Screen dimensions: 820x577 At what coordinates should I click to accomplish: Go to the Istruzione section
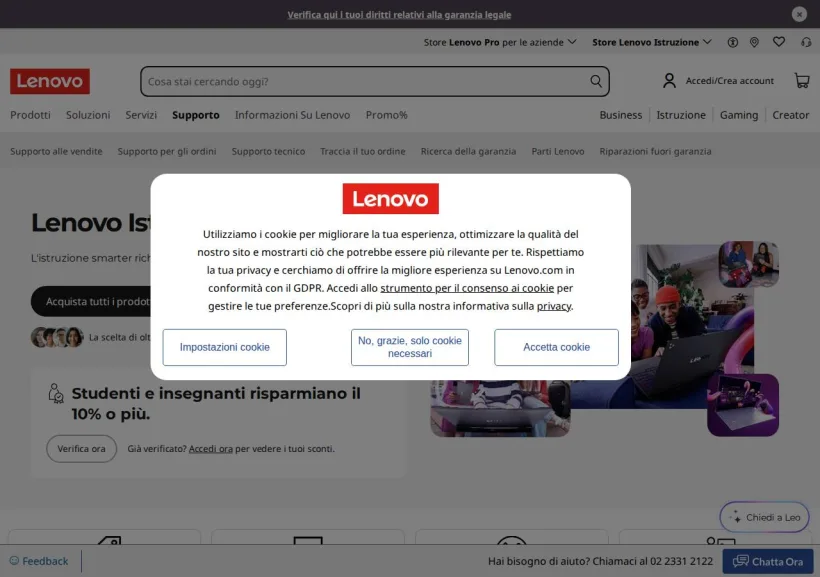[x=681, y=115]
